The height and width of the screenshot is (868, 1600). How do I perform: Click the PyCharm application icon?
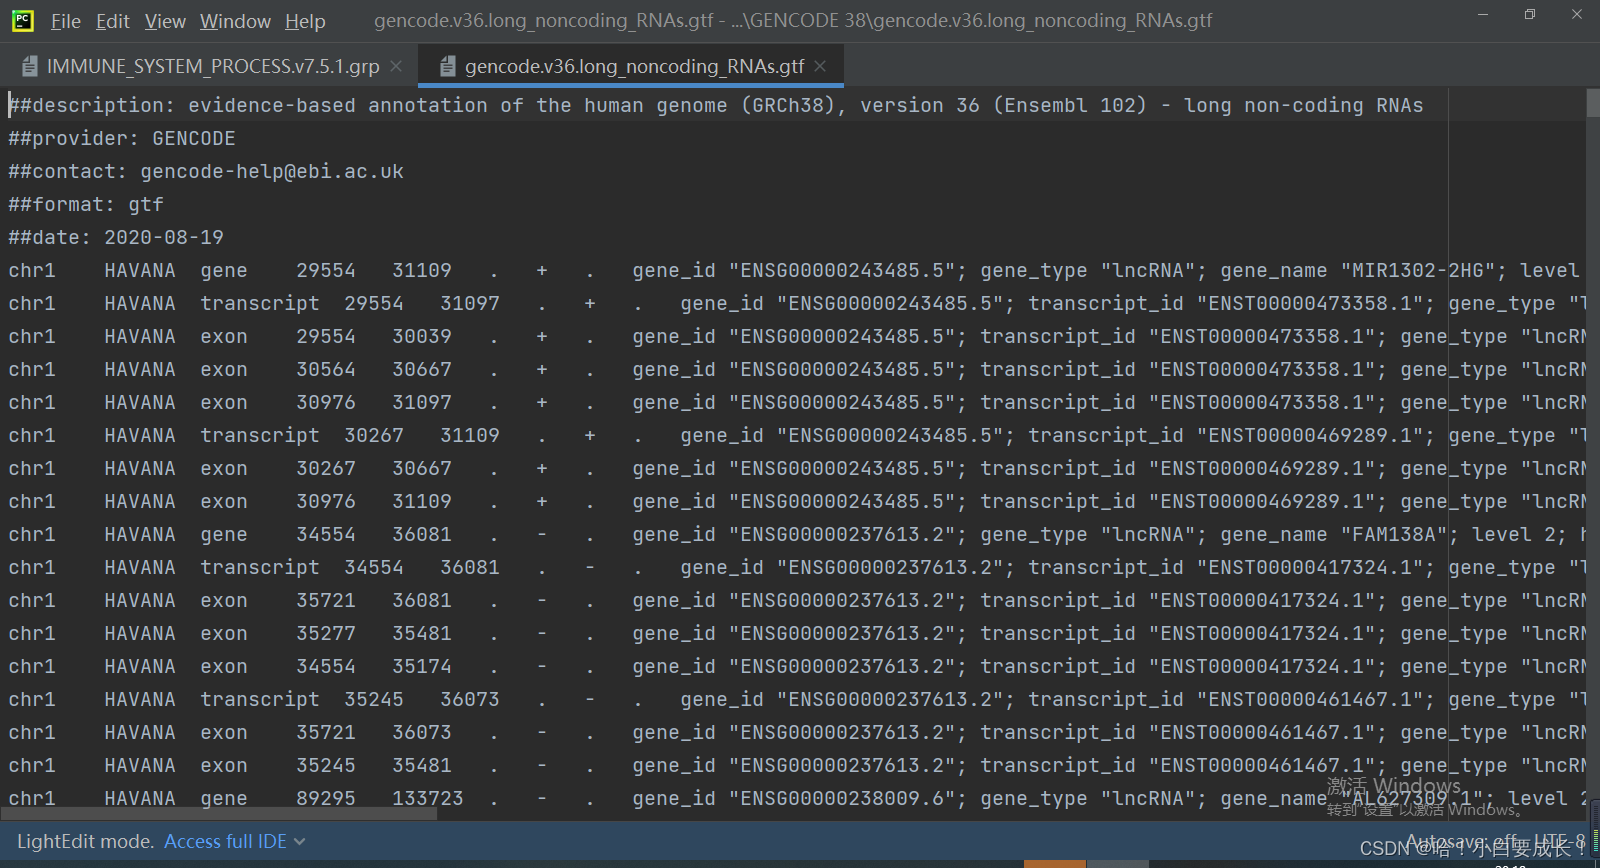coord(22,20)
